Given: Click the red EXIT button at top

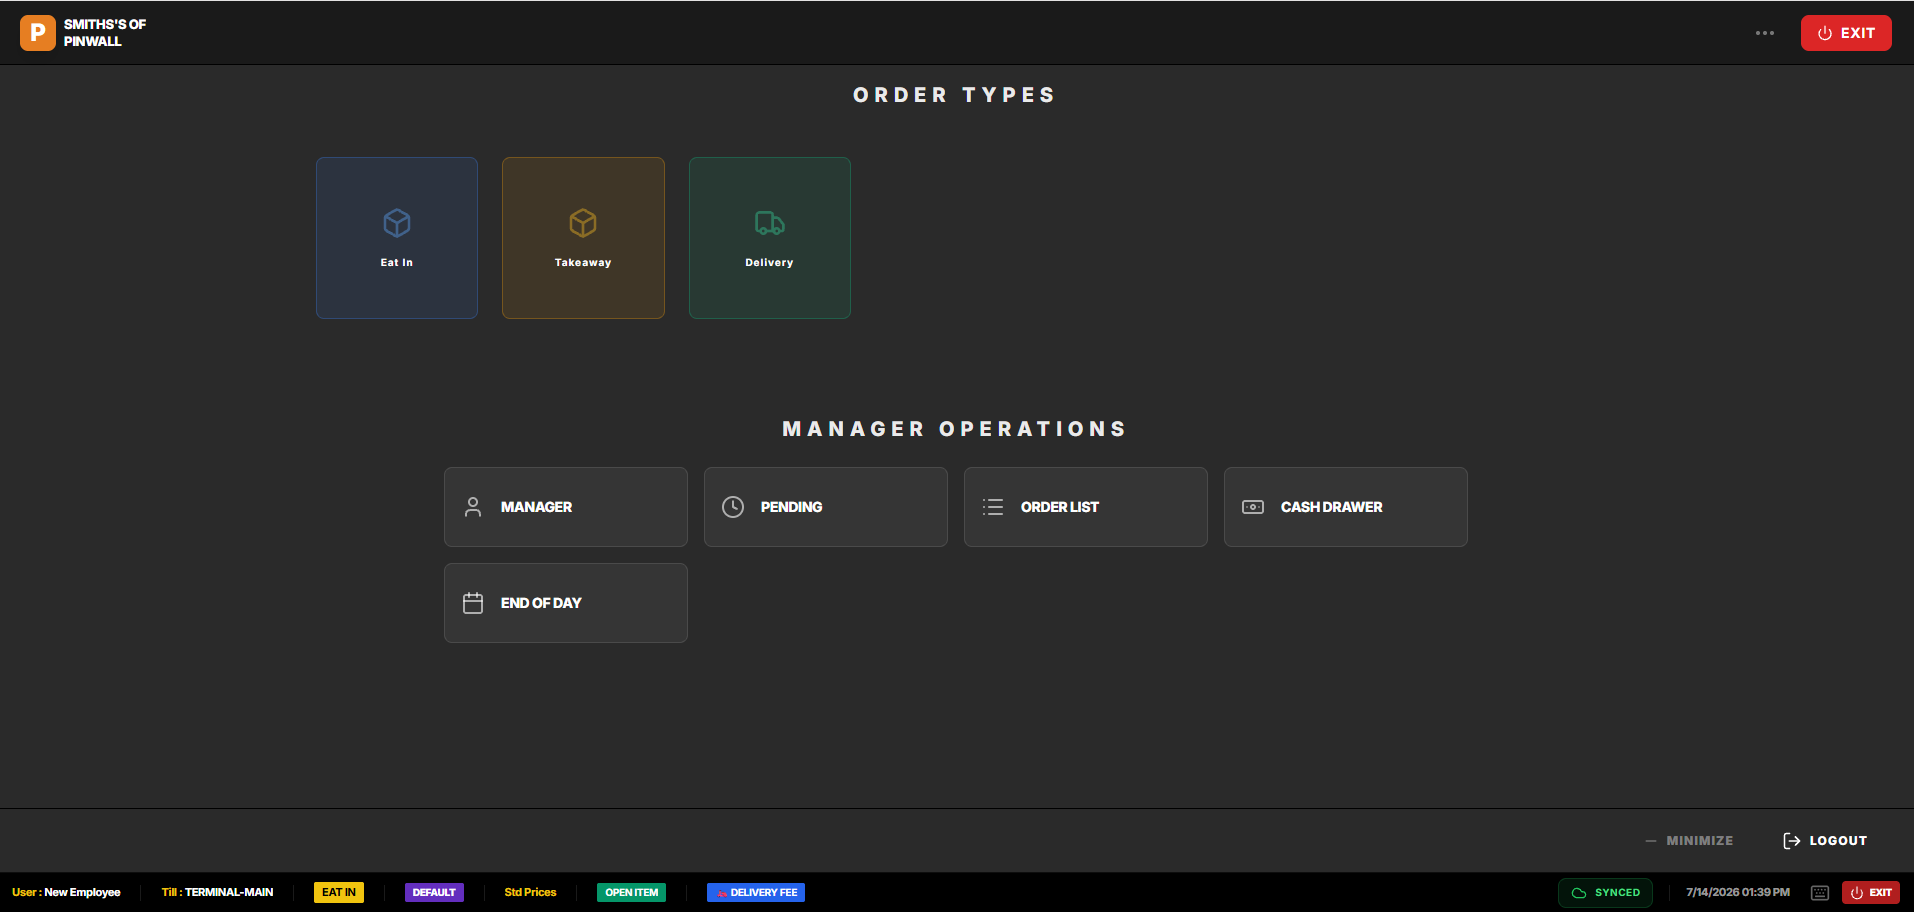Looking at the screenshot, I should 1846,33.
